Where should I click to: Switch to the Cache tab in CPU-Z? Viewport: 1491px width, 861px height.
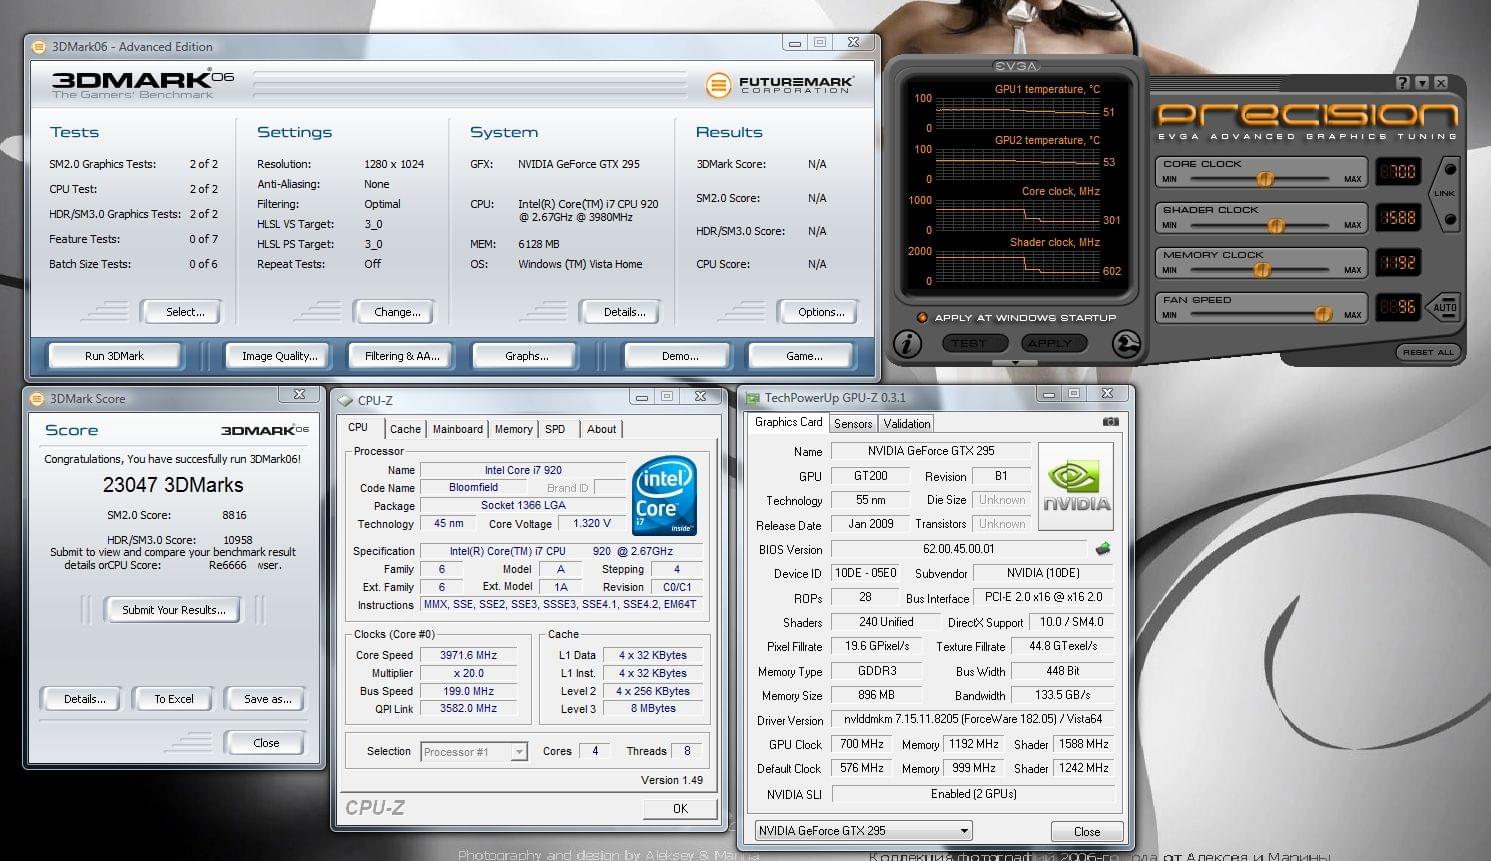click(405, 429)
